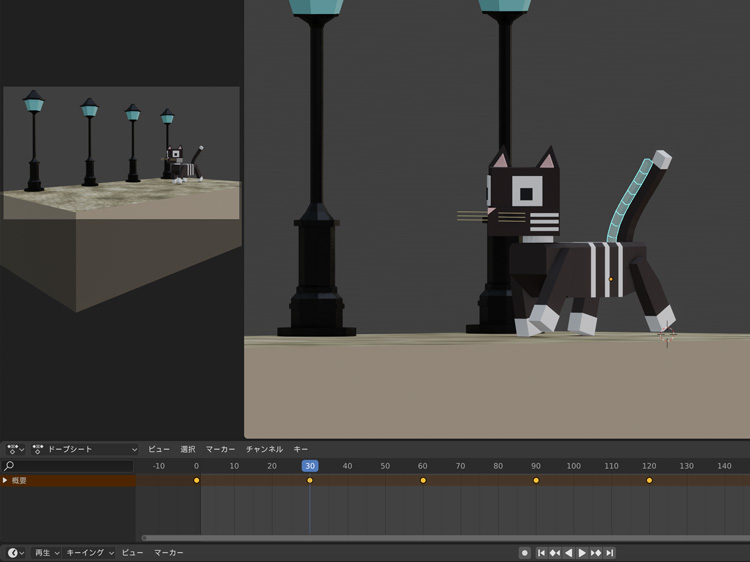
Task: Jump to the next keyframe
Action: [596, 553]
